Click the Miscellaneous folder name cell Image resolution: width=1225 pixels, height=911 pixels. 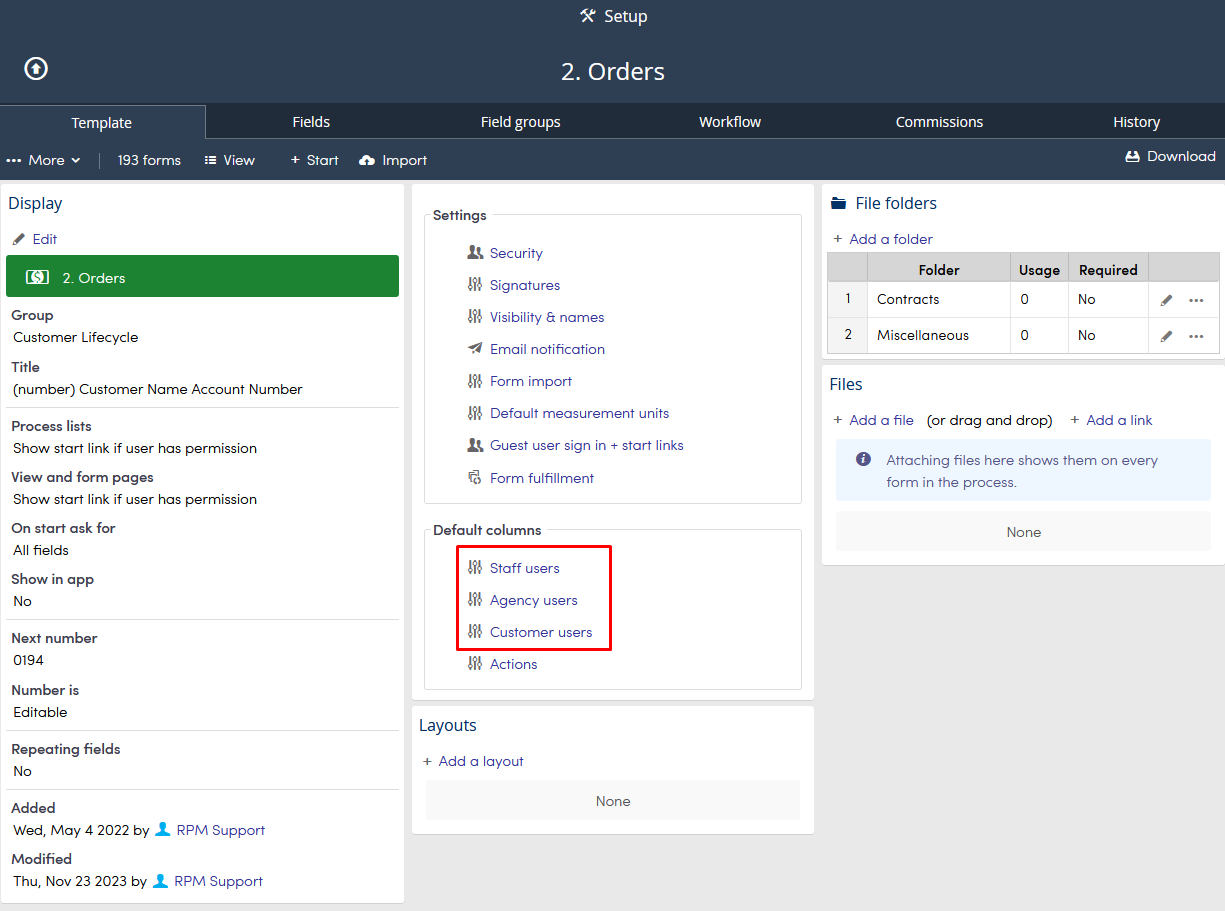[x=939, y=335]
